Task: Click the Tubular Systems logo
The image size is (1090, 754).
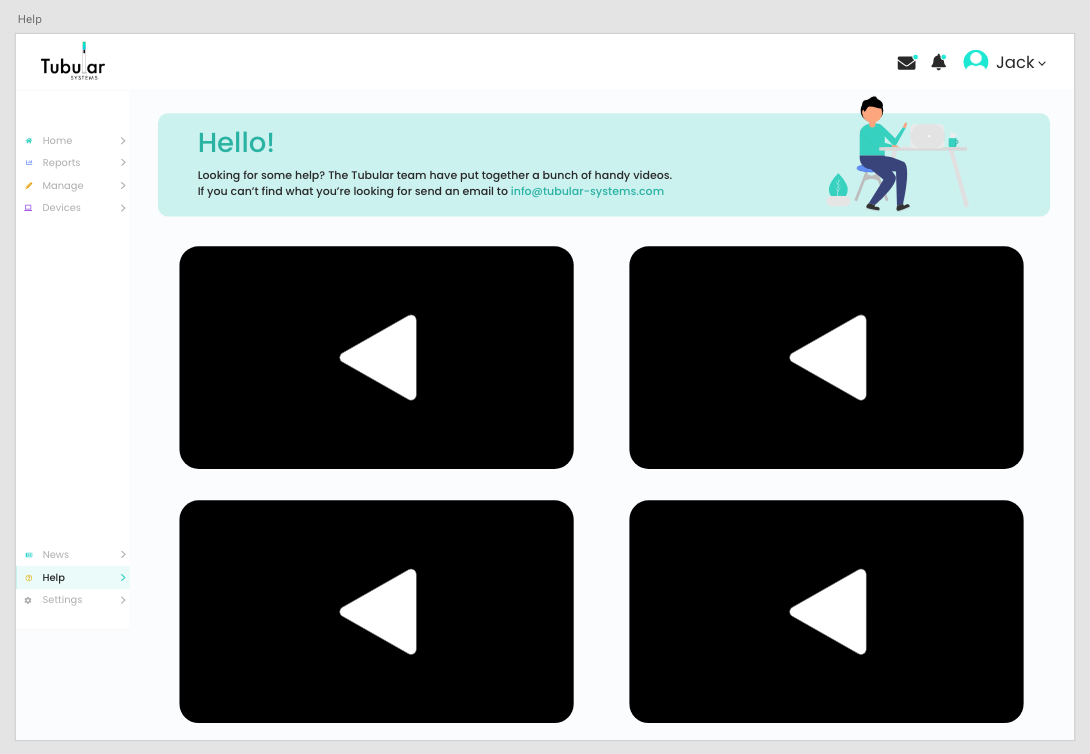Action: coord(72,64)
